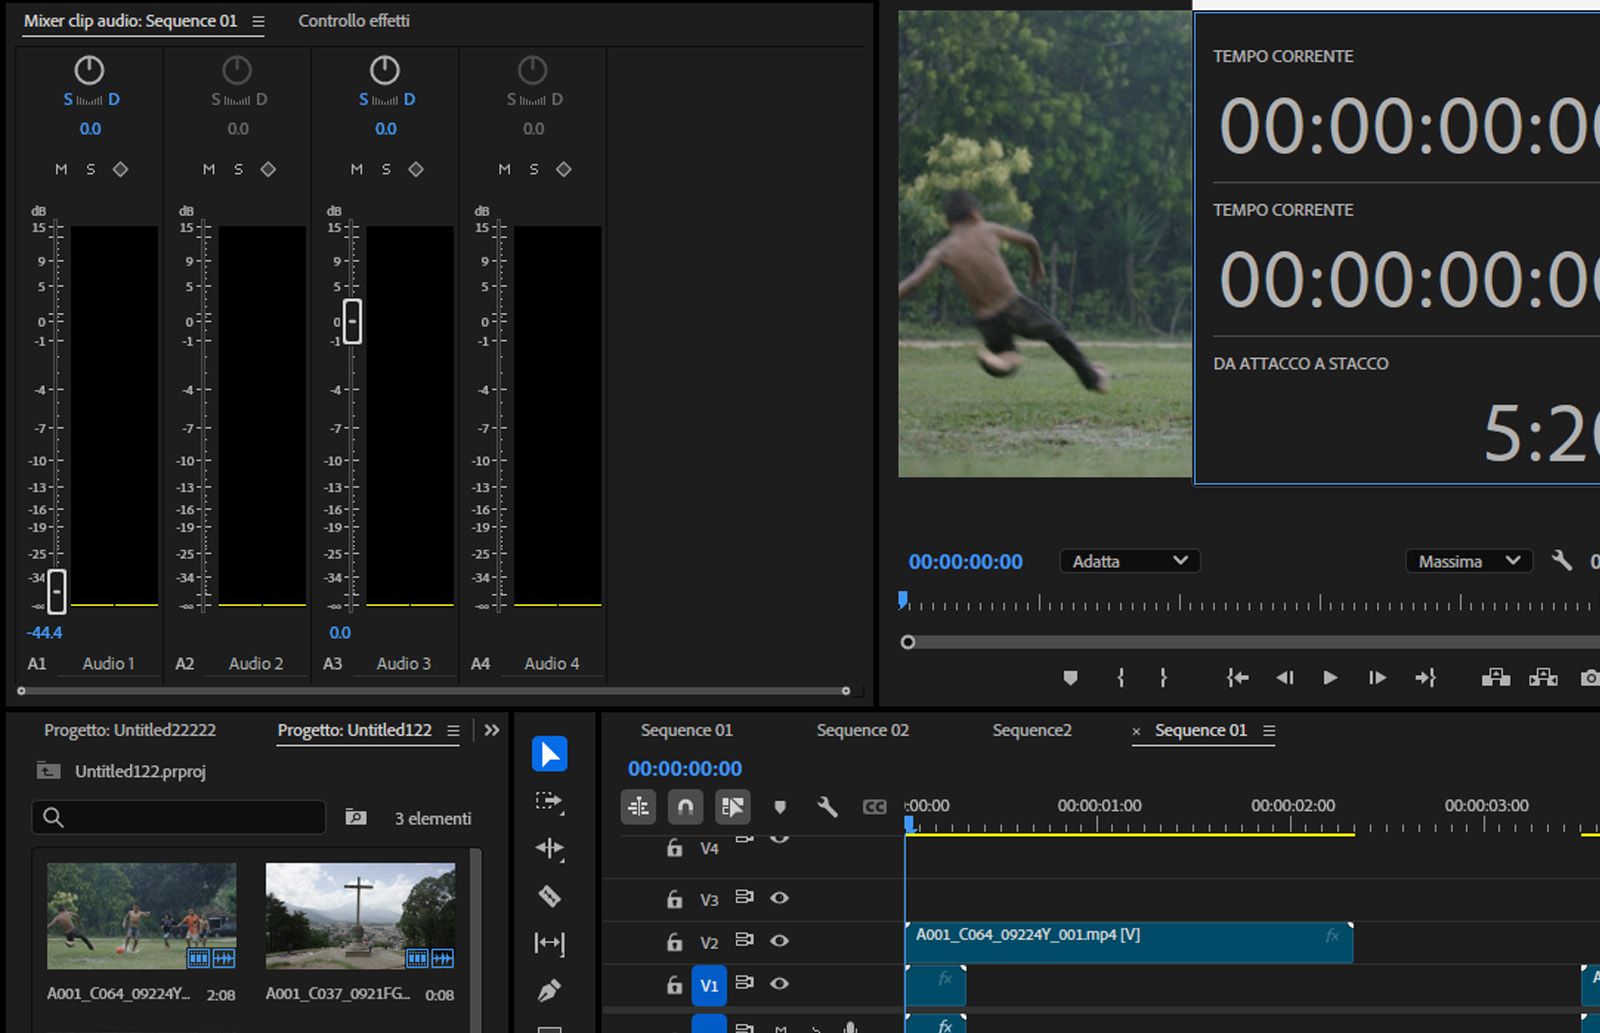Pick the Ripple Edit tool
1600x1033 pixels.
coord(549,849)
